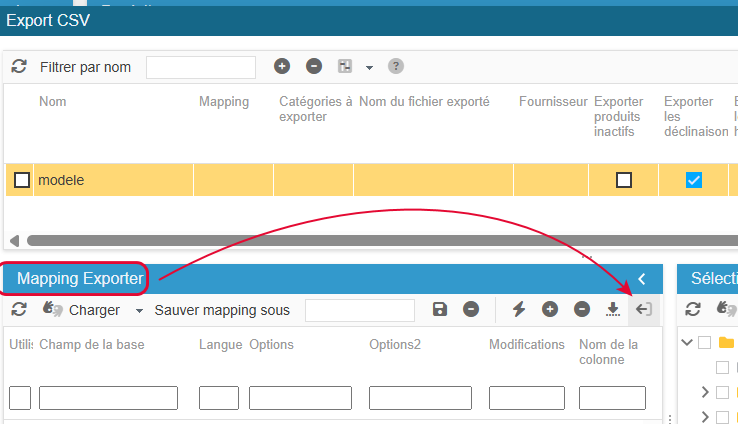This screenshot has height=424, width=738.
Task: Enable Exporter produits inactifs for modele
Action: (x=624, y=180)
